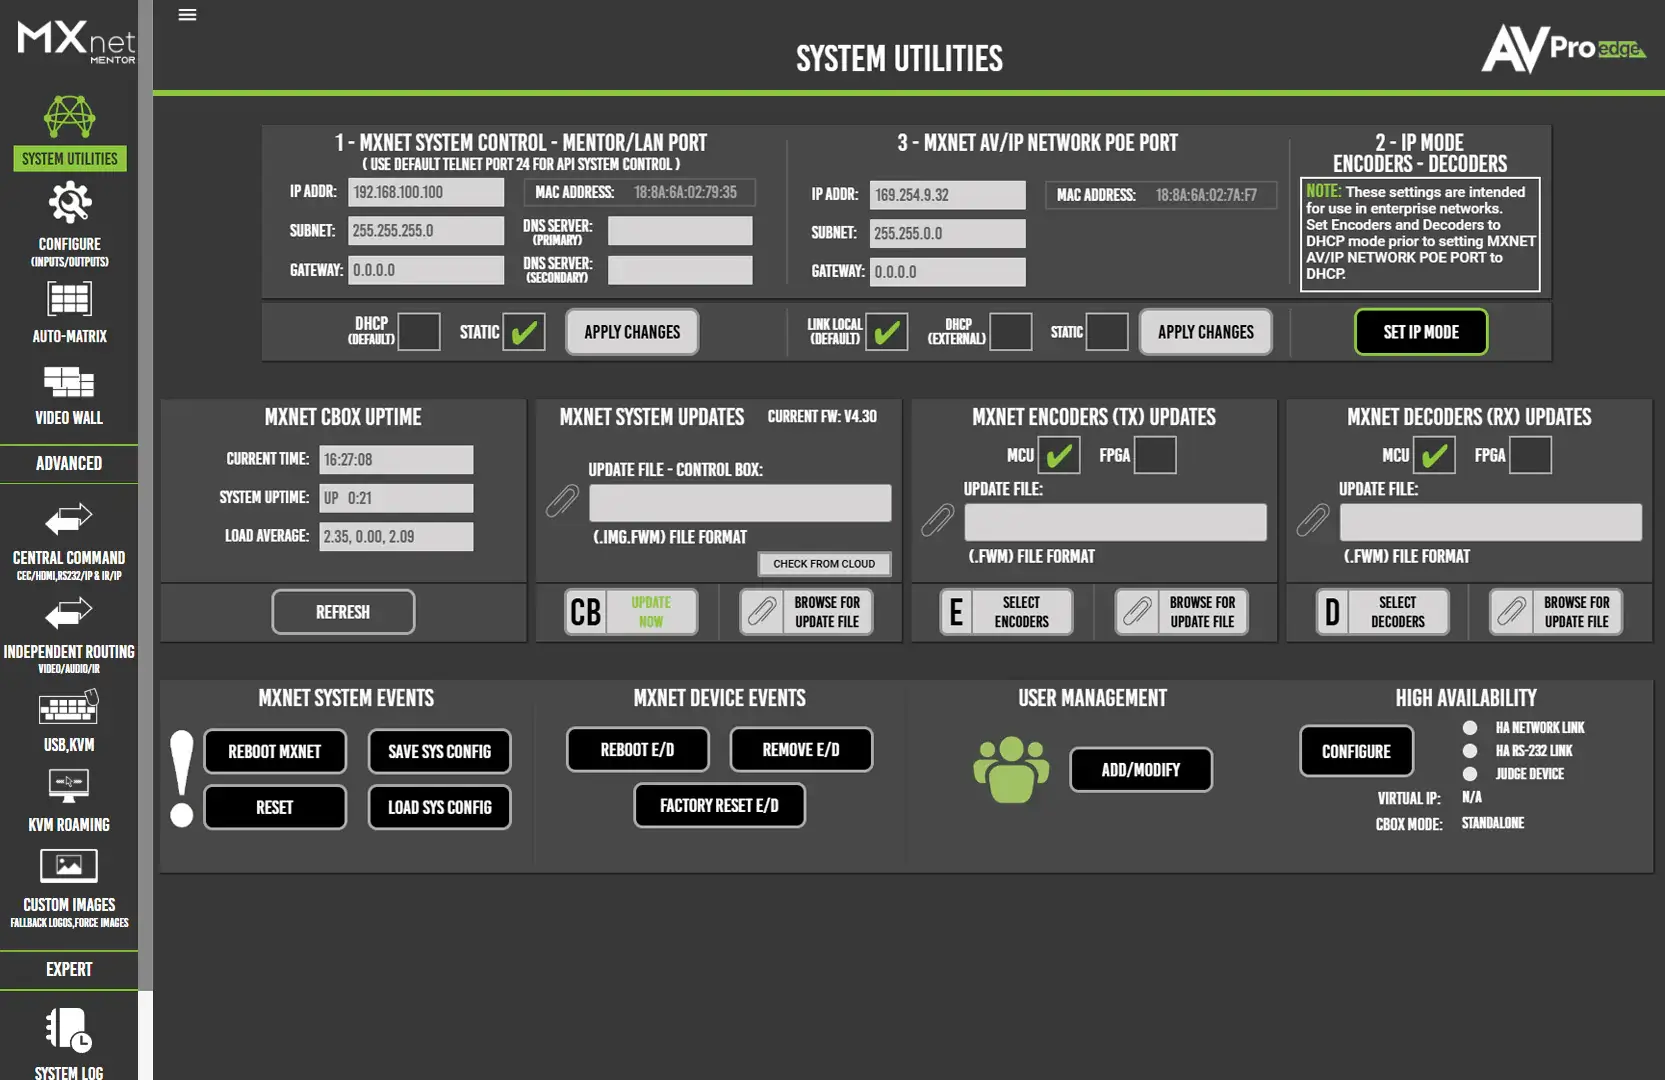Click the D decoders letter icon
The height and width of the screenshot is (1080, 1665).
pos(1332,612)
